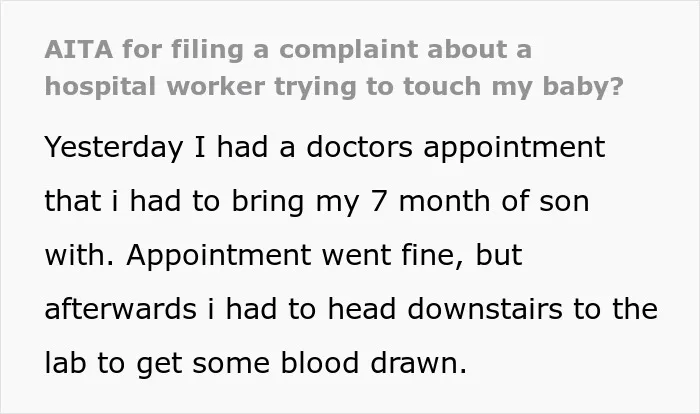This screenshot has height=414, width=700.
Task: Click the word 'with.' at the third line start
Action: 79,255
